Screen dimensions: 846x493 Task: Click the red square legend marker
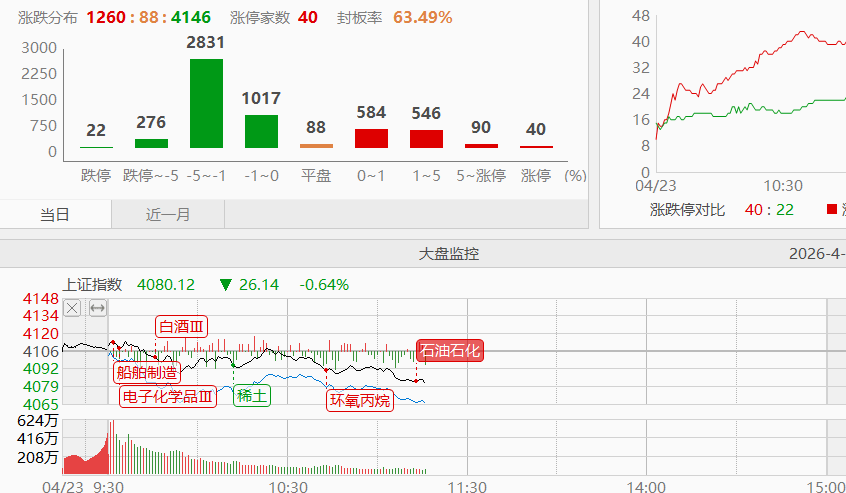831,210
